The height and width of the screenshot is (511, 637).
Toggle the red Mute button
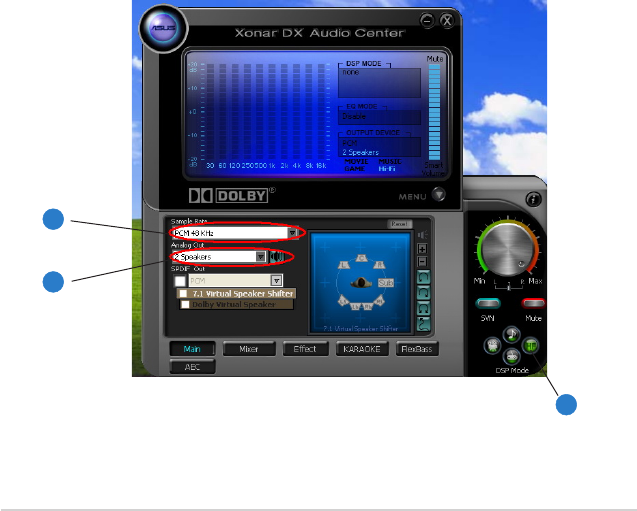coord(533,303)
